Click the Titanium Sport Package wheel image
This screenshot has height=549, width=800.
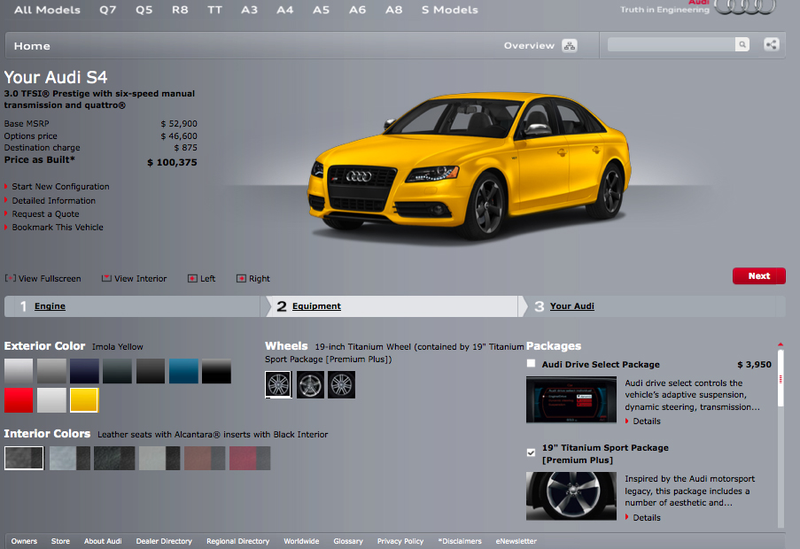pos(571,496)
